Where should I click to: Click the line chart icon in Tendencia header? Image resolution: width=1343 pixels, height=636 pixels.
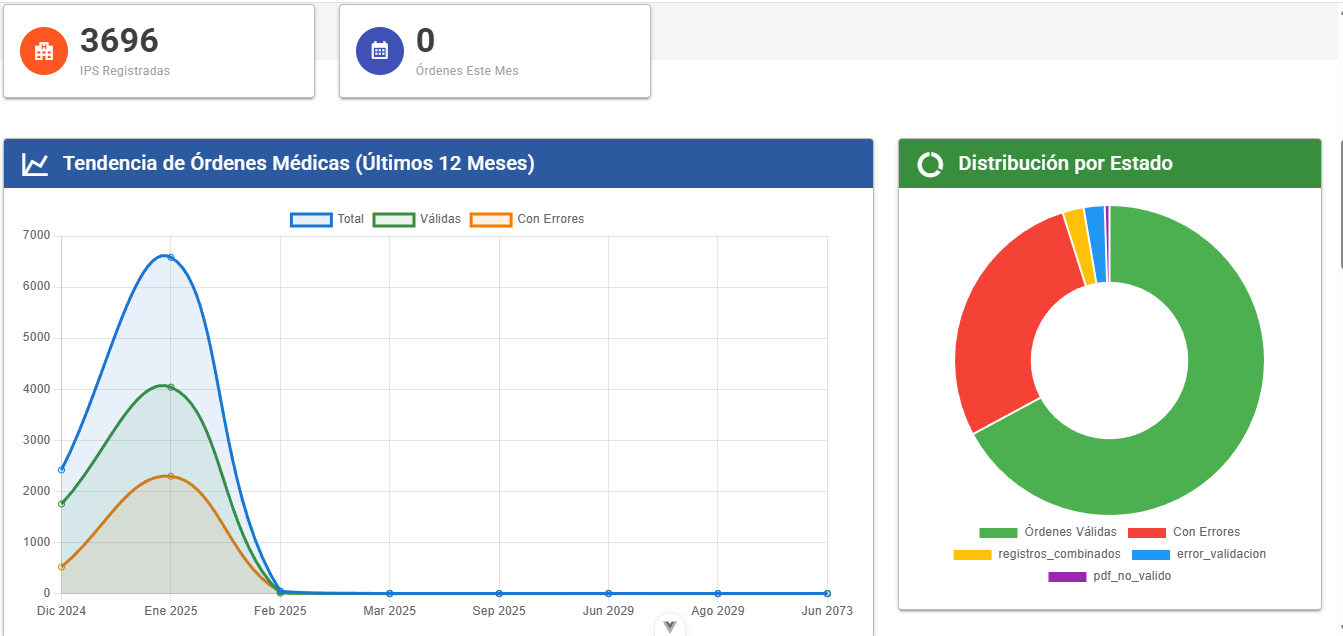pos(36,164)
